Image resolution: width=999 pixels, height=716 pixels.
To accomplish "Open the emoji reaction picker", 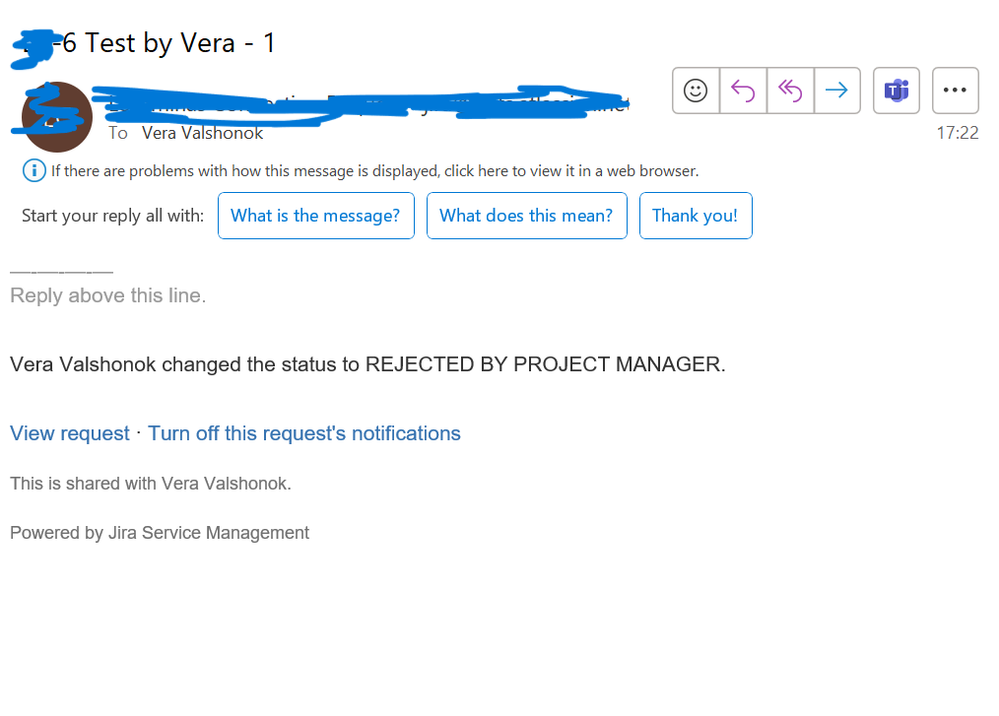I will (x=696, y=90).
